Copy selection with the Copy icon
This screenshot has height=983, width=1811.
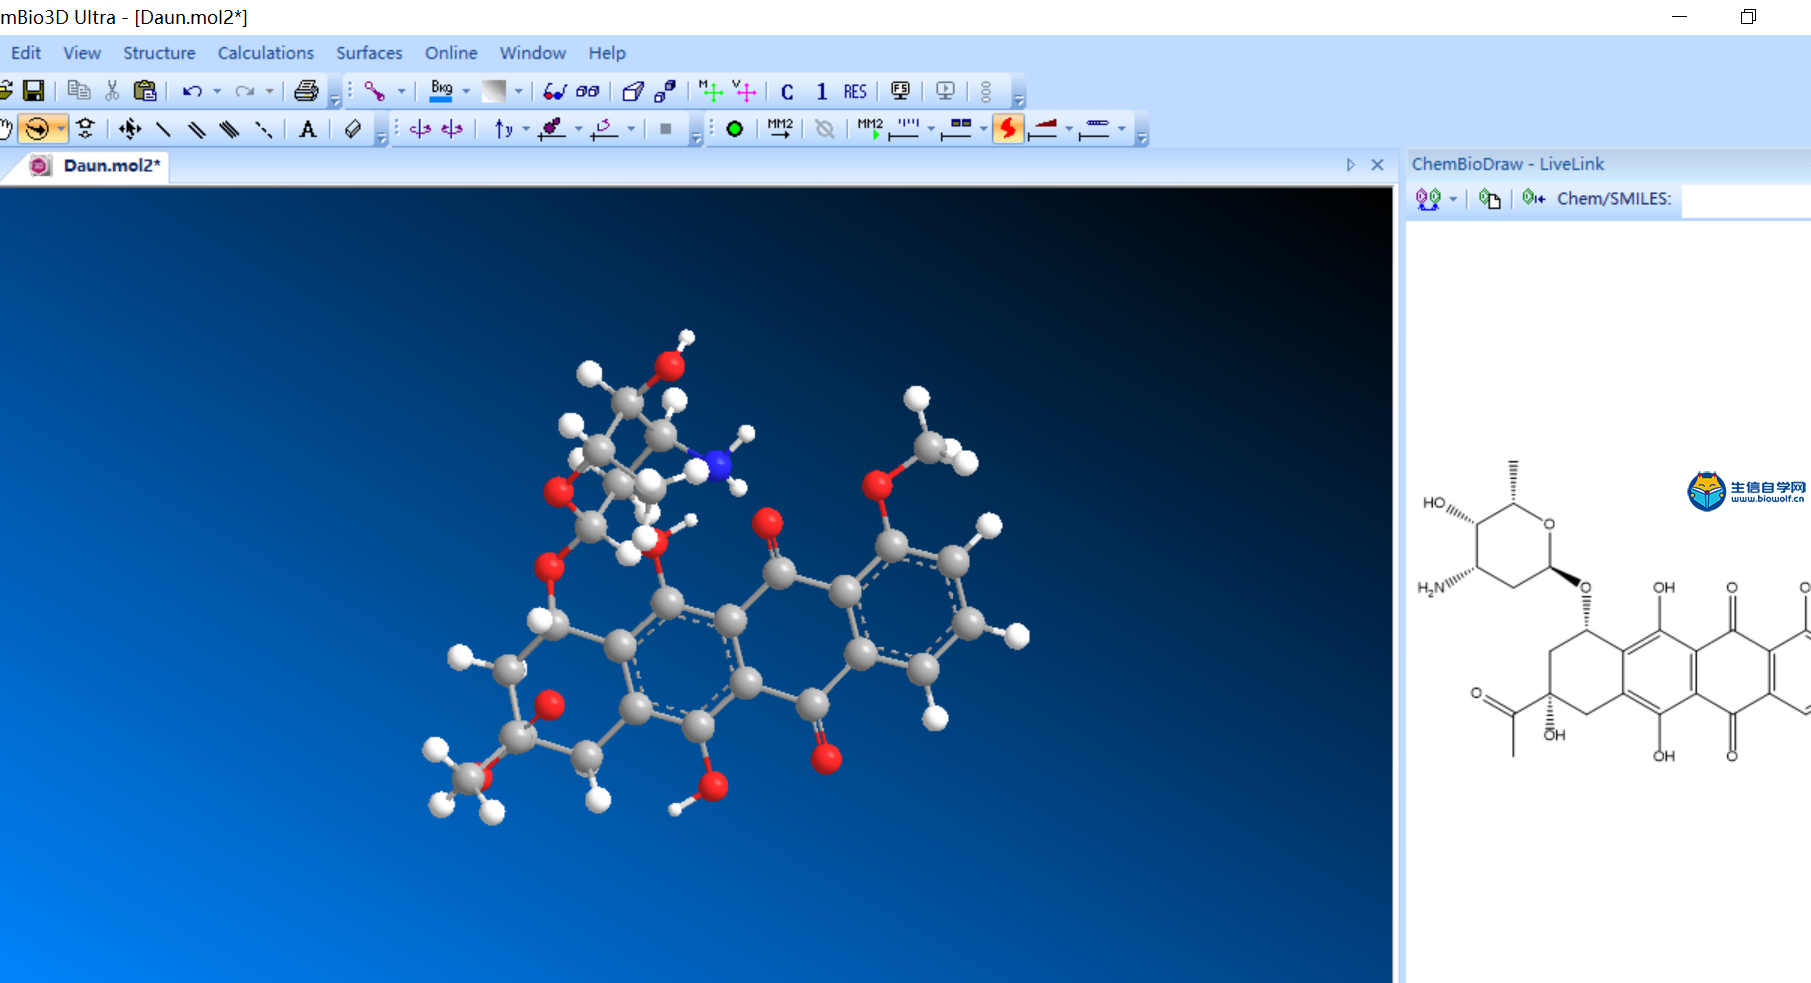(x=79, y=91)
